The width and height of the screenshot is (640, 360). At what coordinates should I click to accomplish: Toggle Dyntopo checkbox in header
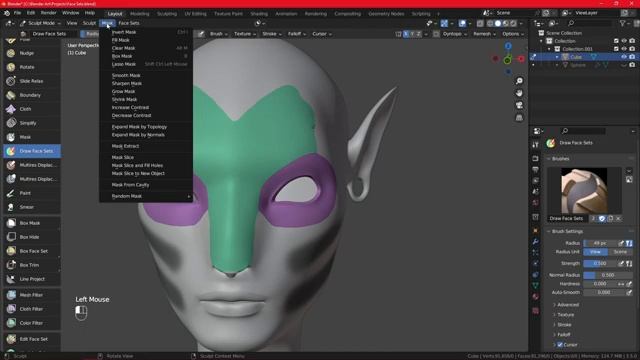click(x=436, y=34)
